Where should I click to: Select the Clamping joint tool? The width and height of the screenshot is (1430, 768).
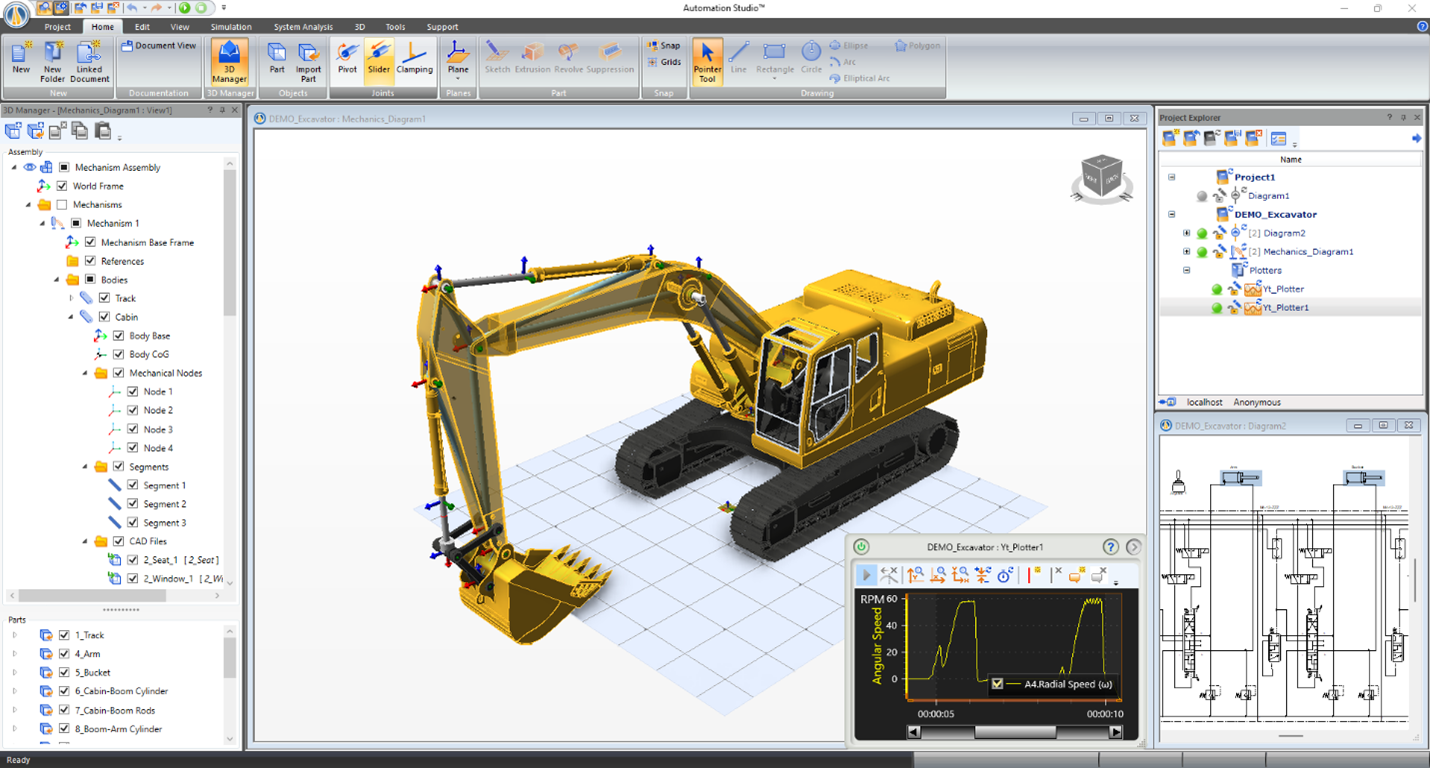(x=414, y=57)
